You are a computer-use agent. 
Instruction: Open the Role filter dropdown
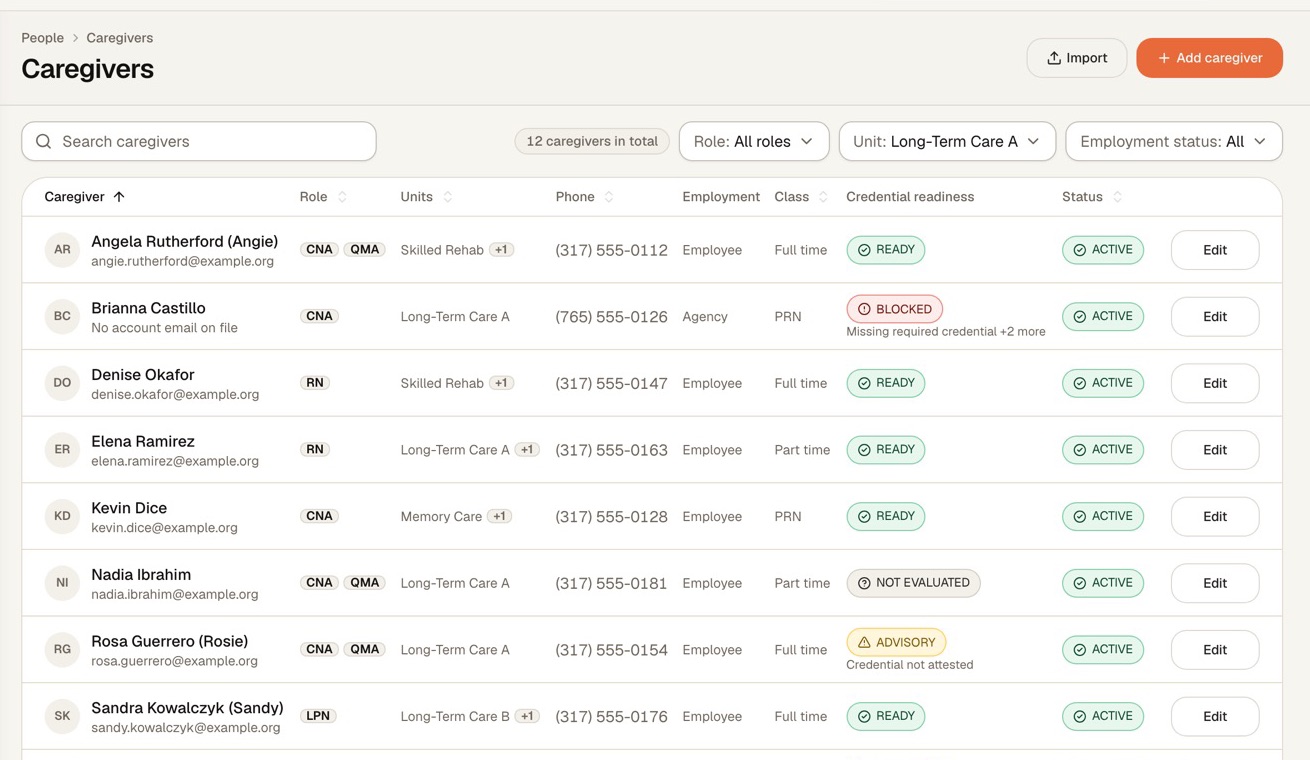click(x=754, y=142)
